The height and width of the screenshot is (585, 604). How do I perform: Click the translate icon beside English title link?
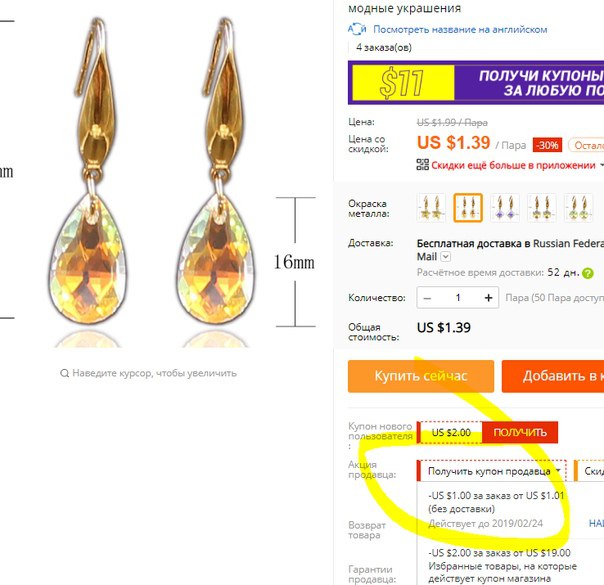click(x=357, y=29)
